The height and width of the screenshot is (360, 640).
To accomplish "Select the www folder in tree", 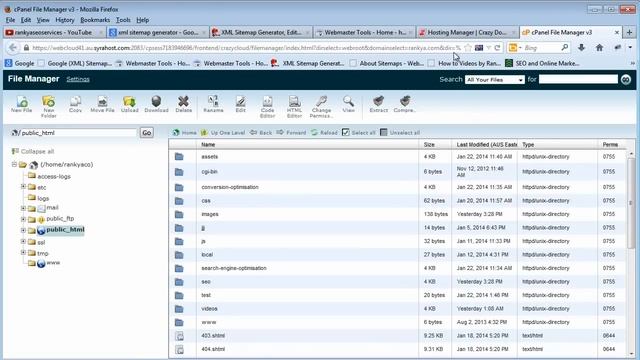I will pyautogui.click(x=53, y=263).
